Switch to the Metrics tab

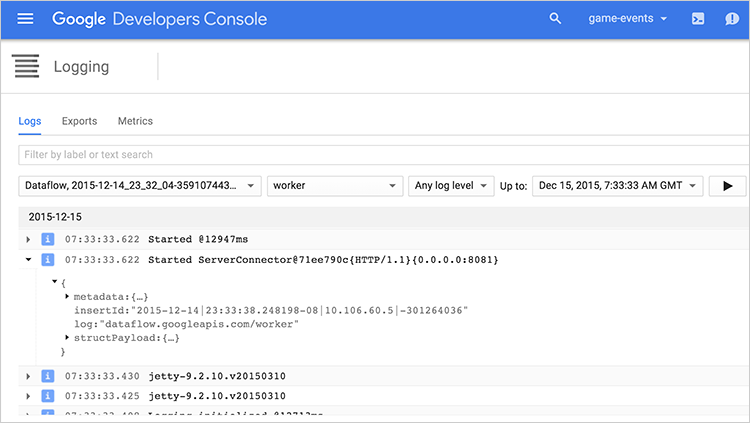point(135,121)
